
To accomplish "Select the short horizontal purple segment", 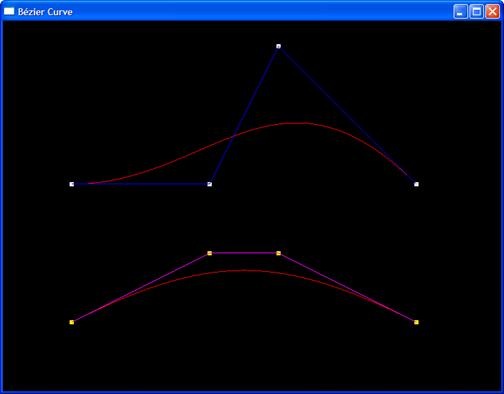I will point(244,253).
